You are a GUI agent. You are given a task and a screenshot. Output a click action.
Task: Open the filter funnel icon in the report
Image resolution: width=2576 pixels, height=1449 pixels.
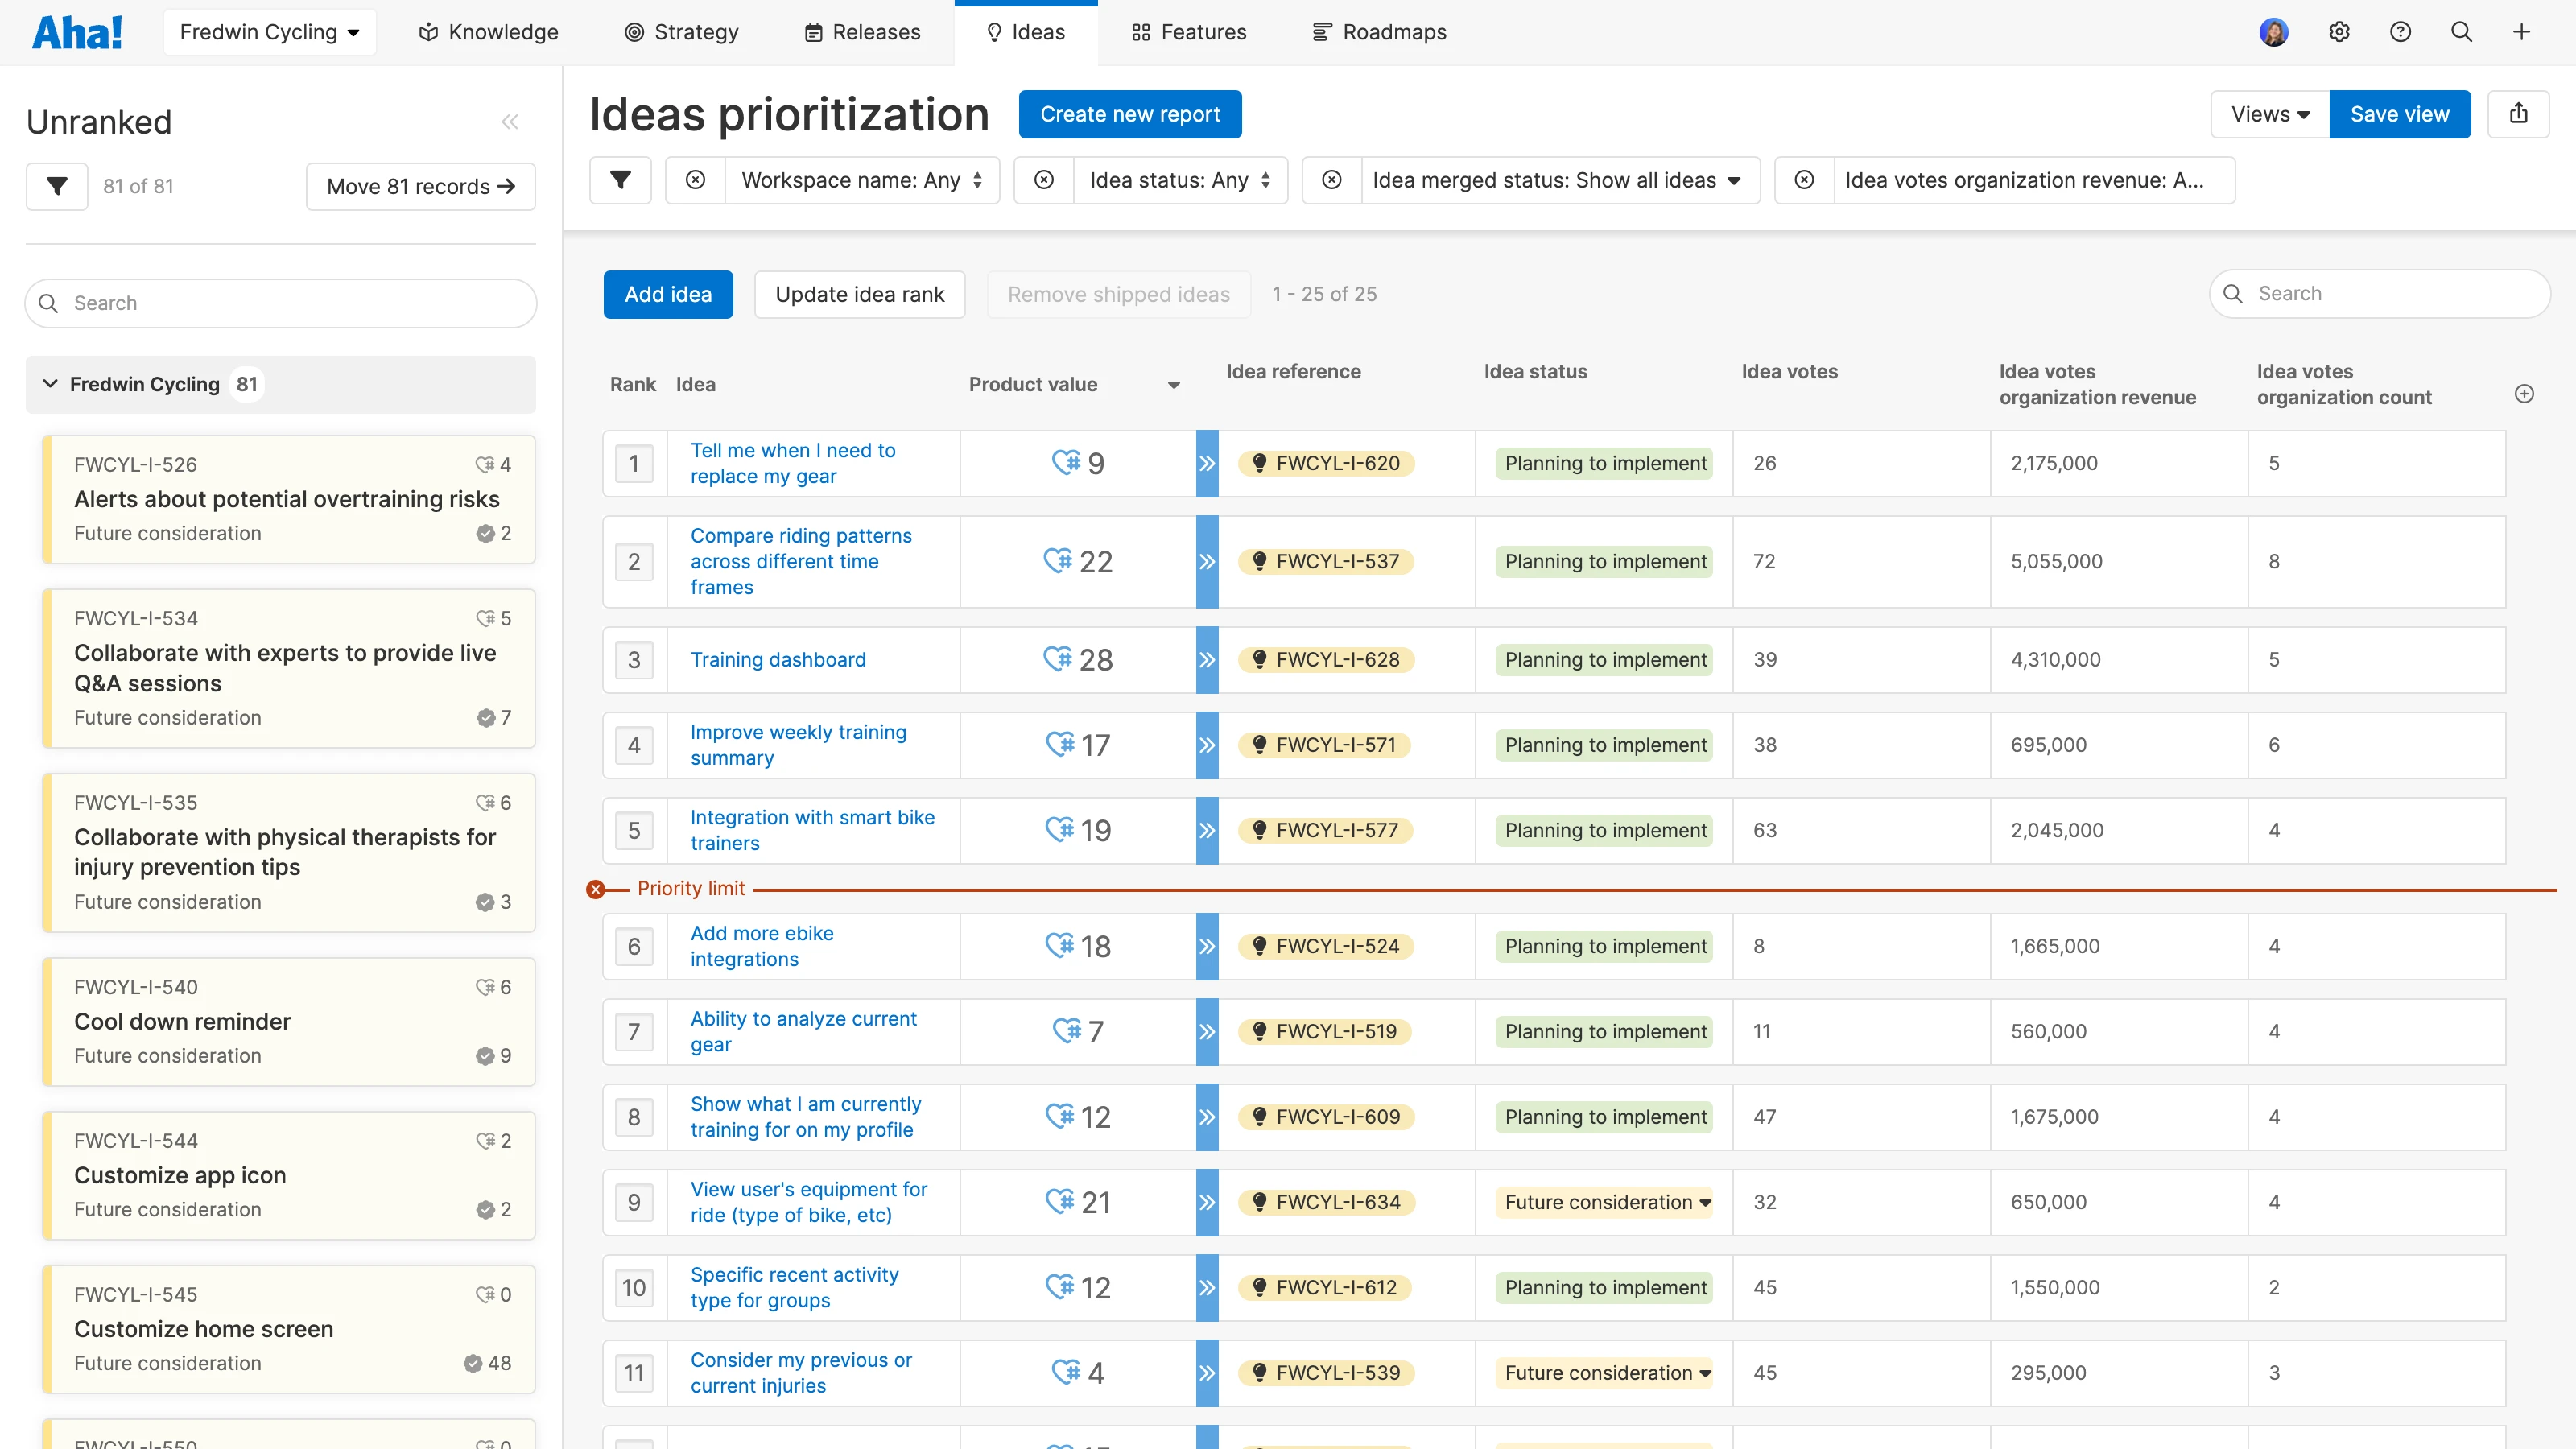coord(620,180)
